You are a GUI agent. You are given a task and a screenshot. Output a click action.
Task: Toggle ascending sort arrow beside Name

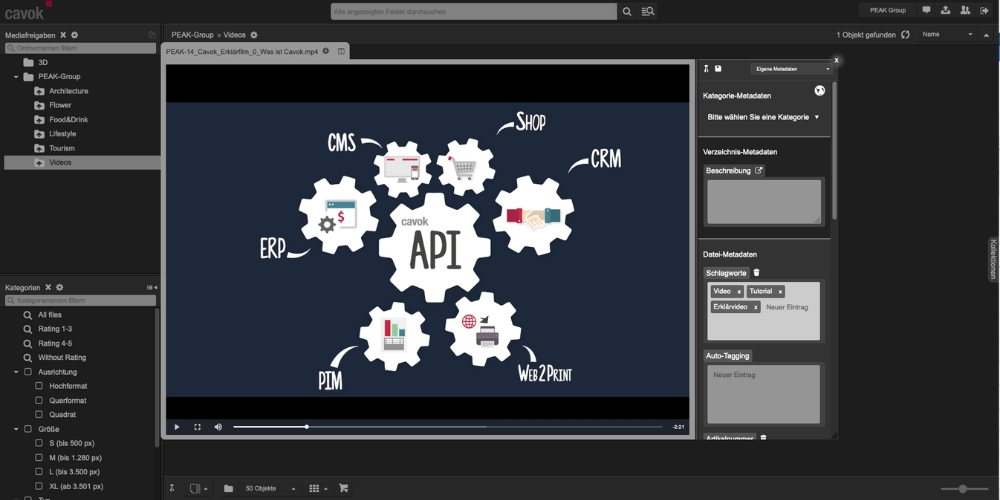click(986, 34)
